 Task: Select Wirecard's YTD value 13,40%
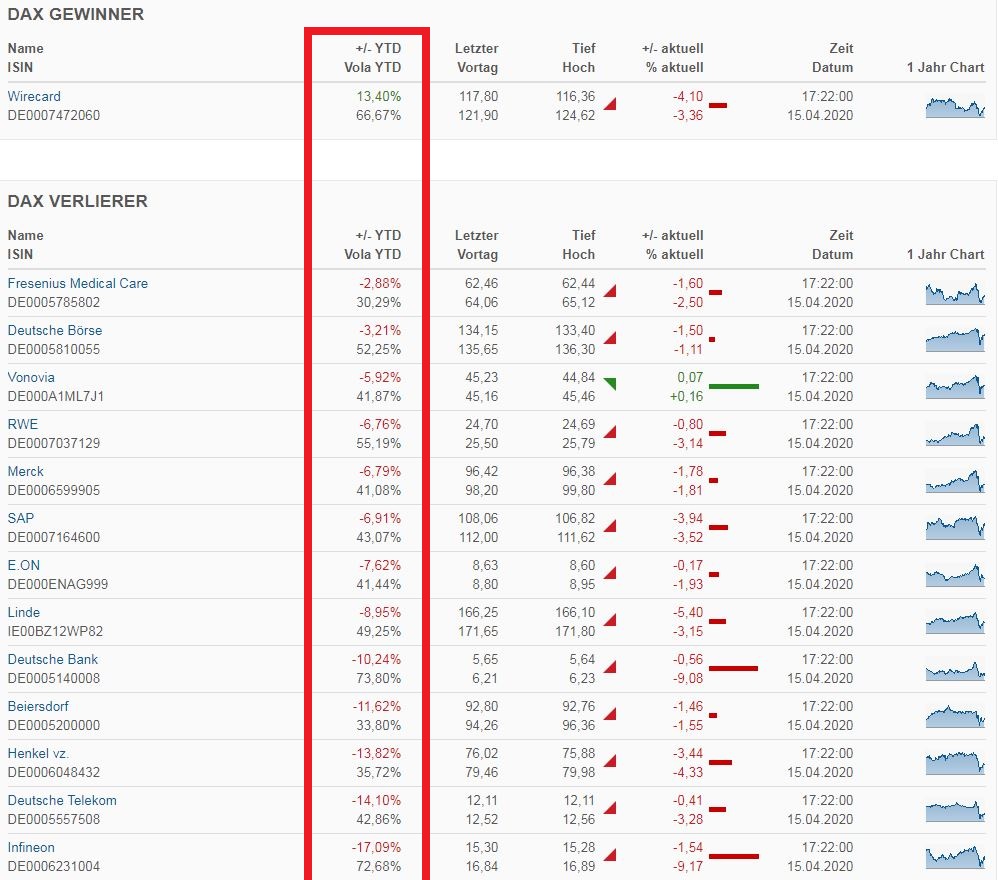[379, 97]
